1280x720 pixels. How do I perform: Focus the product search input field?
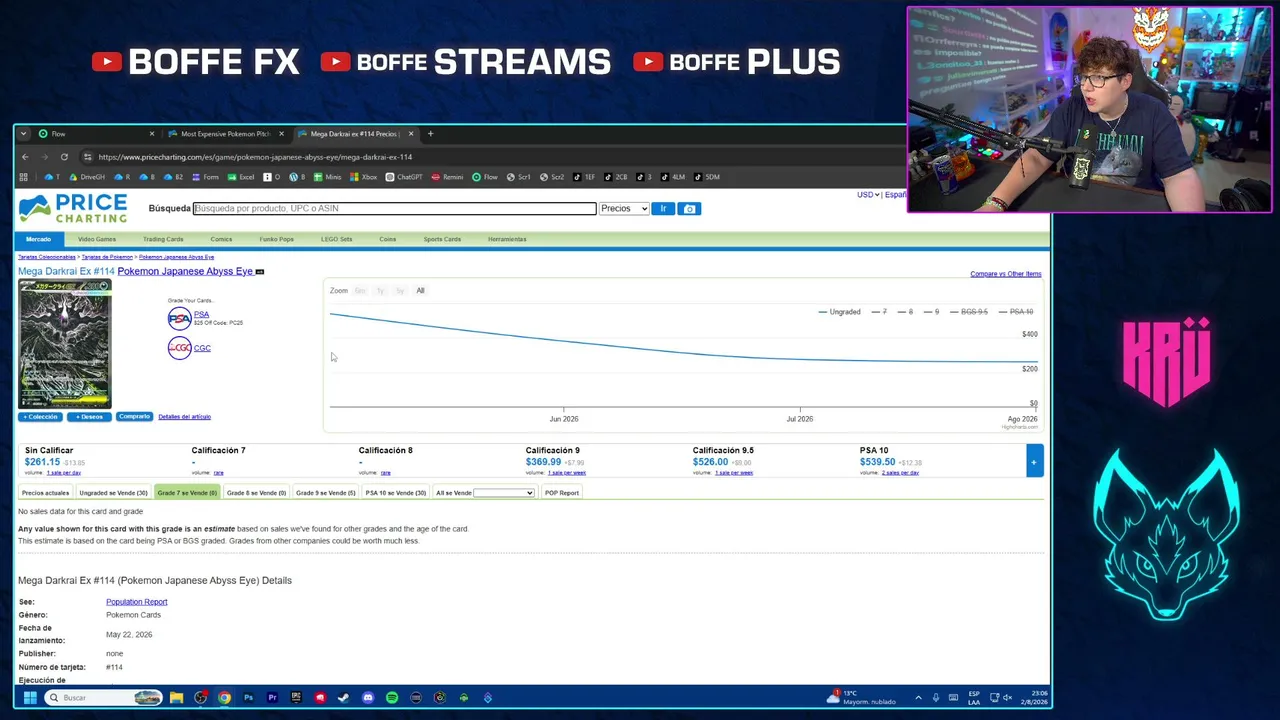(x=395, y=208)
